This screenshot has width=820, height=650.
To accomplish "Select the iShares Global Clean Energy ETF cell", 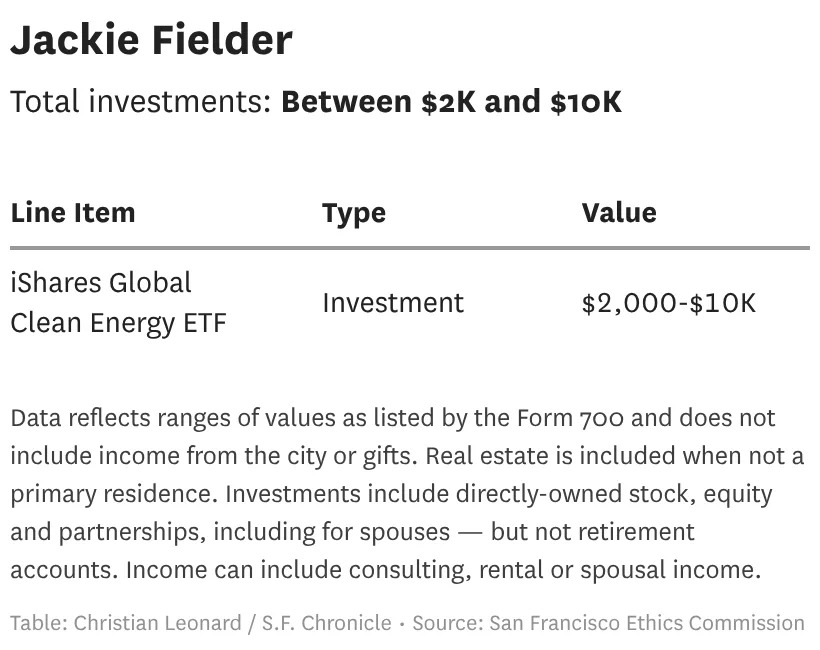I will [x=118, y=303].
